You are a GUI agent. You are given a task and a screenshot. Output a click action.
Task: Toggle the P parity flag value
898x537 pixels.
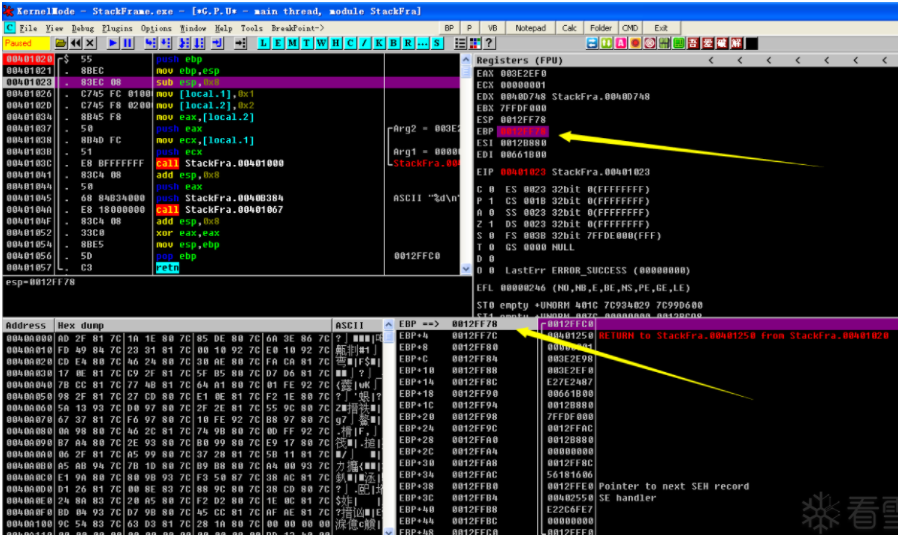coord(492,201)
